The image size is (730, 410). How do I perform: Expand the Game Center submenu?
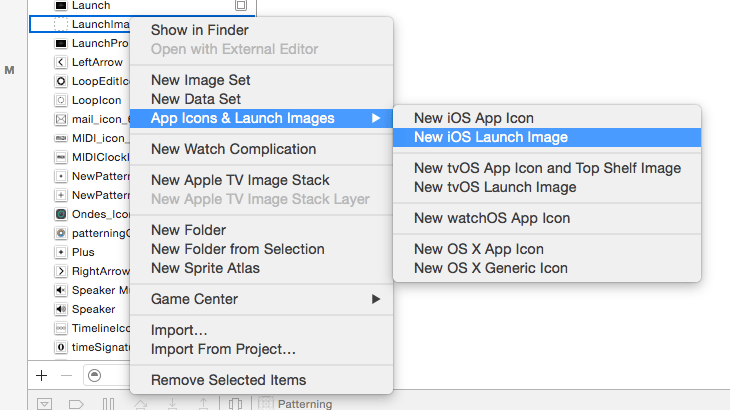(262, 299)
